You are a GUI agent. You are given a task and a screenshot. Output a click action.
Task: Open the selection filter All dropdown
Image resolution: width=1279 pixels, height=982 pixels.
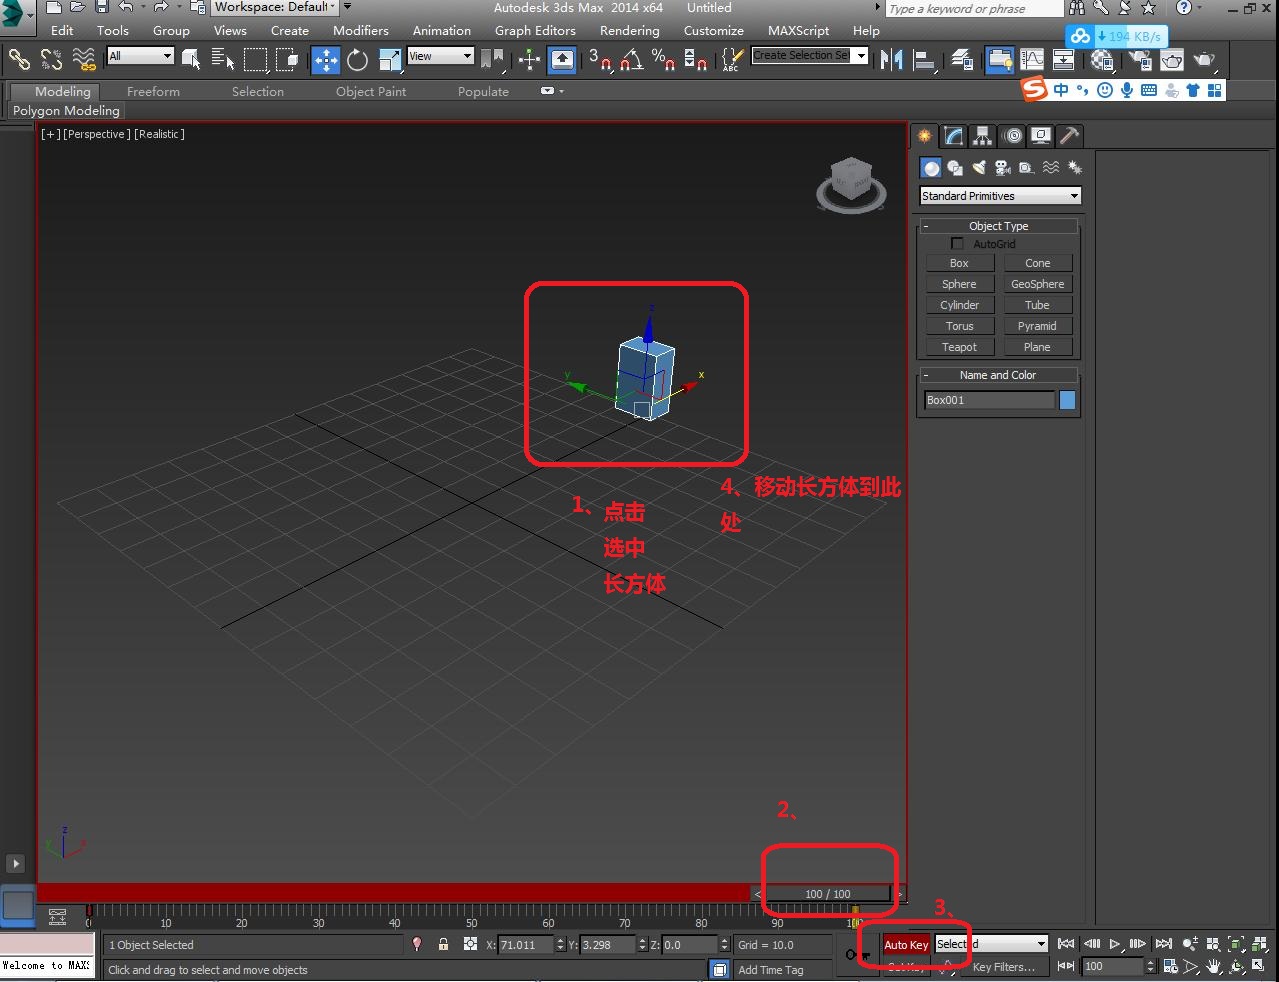pyautogui.click(x=141, y=56)
